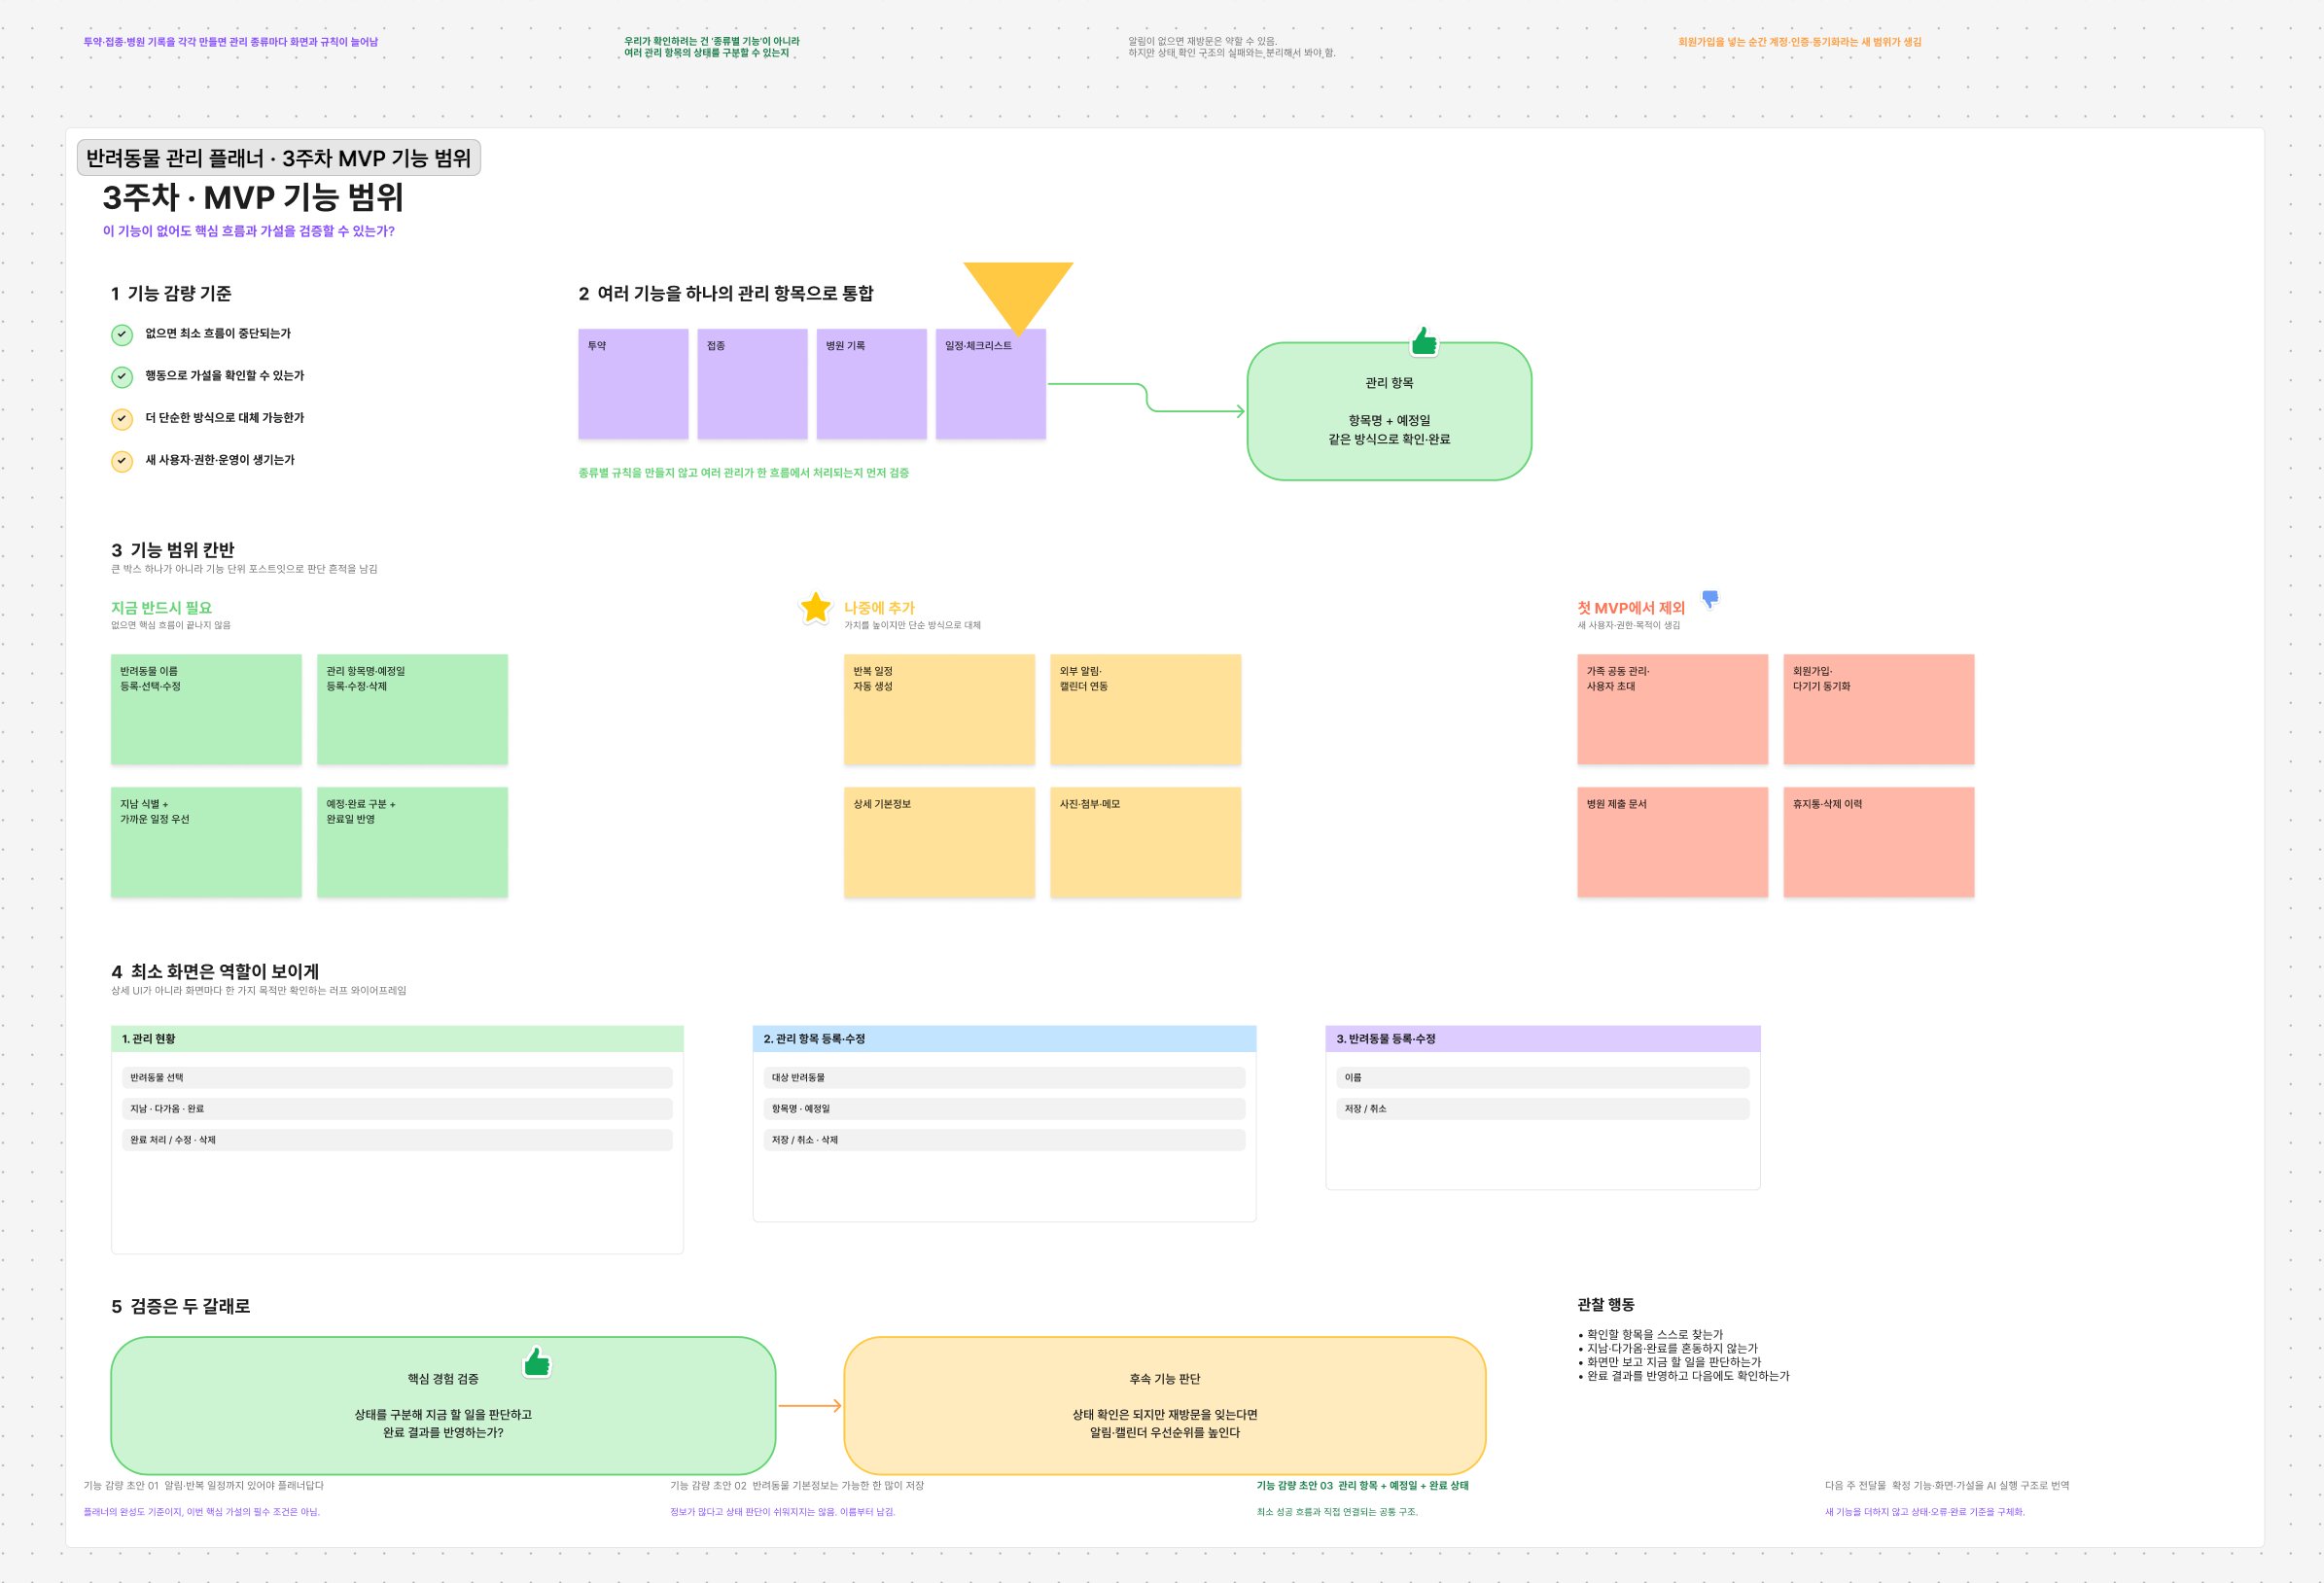Click the 반려동물 선택 field in 관리 현황
The image size is (2324, 1583).
point(397,1077)
